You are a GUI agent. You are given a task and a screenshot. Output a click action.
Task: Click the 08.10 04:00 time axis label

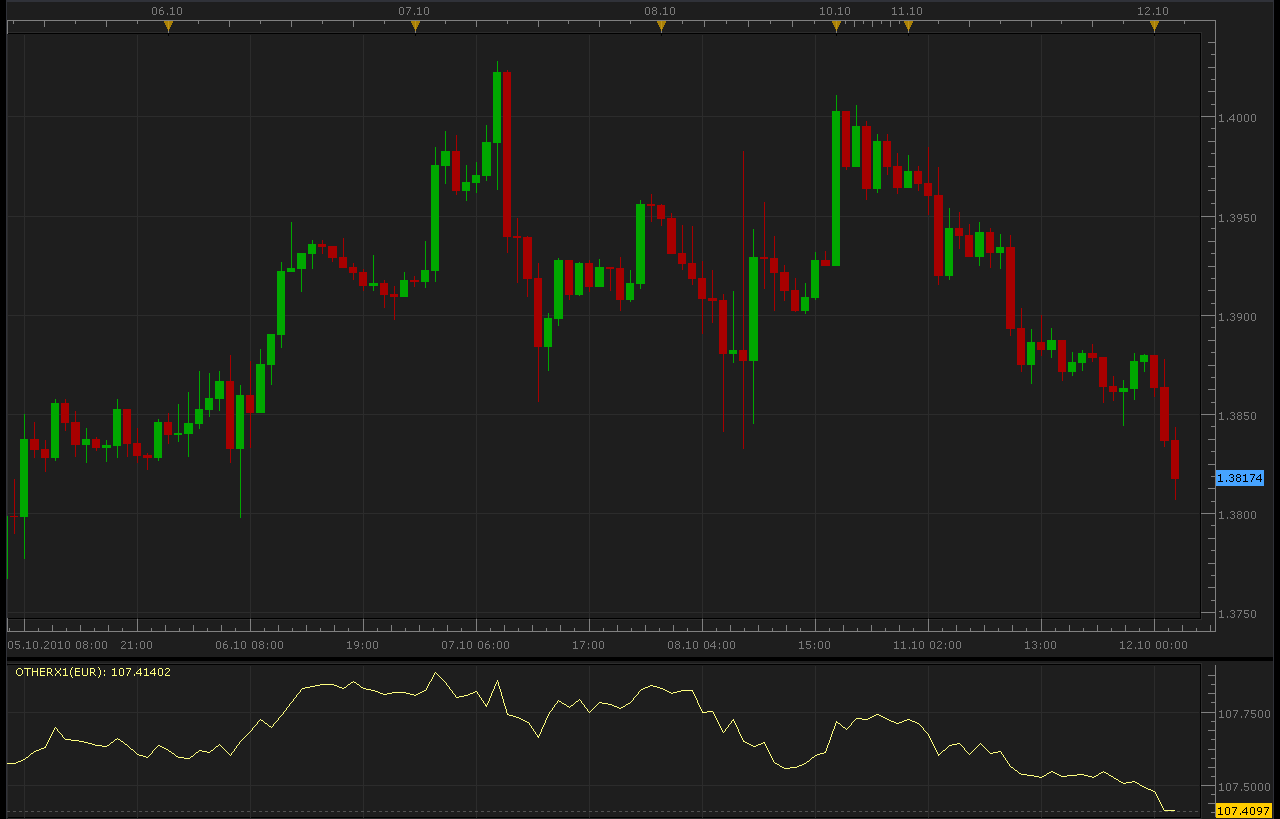702,645
